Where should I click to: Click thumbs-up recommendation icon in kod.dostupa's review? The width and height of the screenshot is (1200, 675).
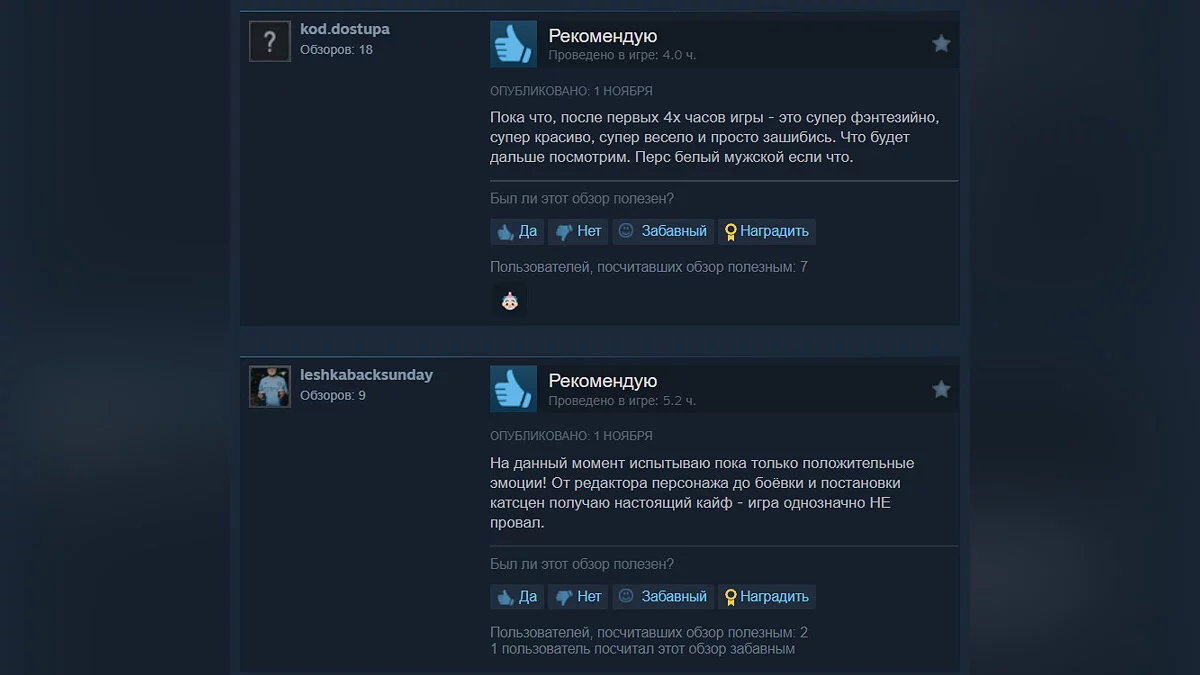(x=513, y=44)
